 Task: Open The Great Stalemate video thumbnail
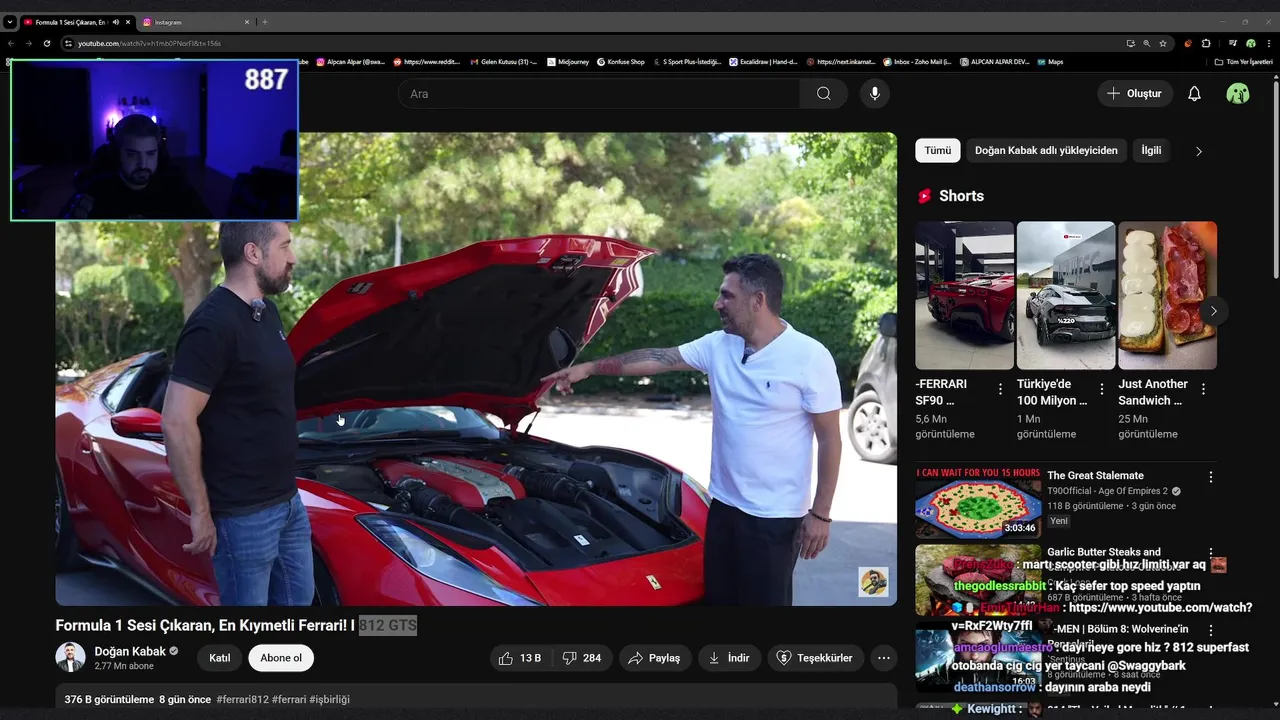[x=978, y=503]
